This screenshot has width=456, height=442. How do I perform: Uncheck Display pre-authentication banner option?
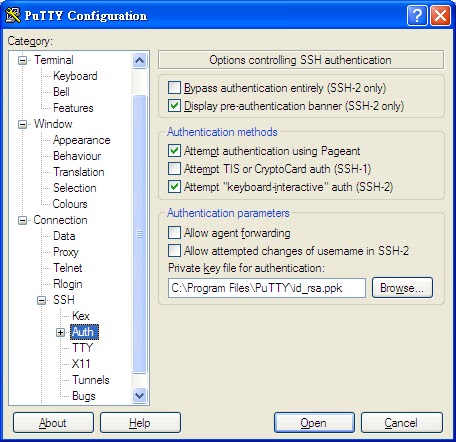tap(174, 106)
